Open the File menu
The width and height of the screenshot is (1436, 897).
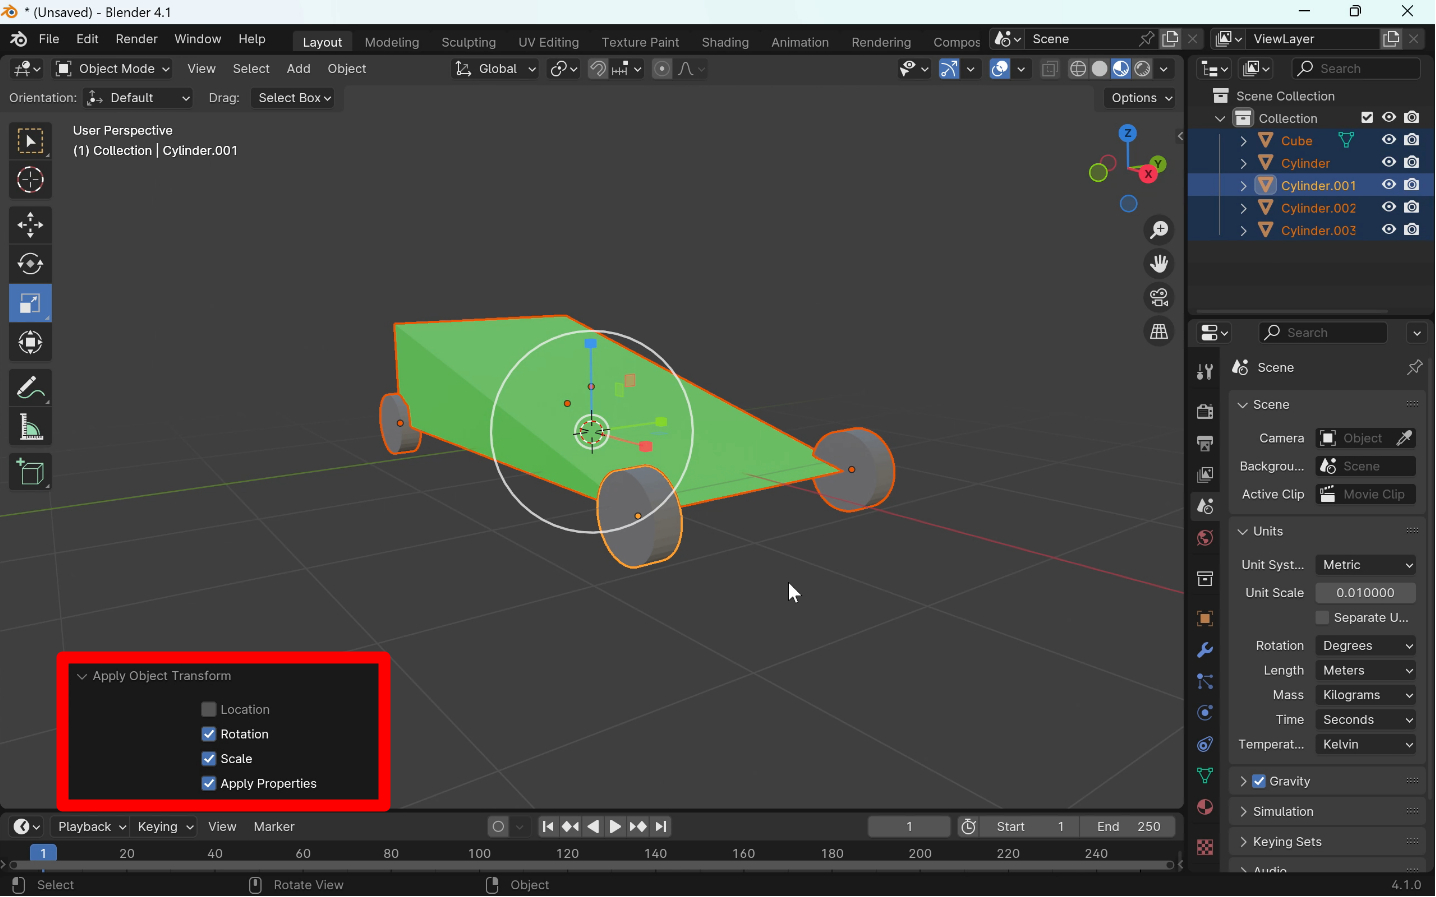pos(49,39)
